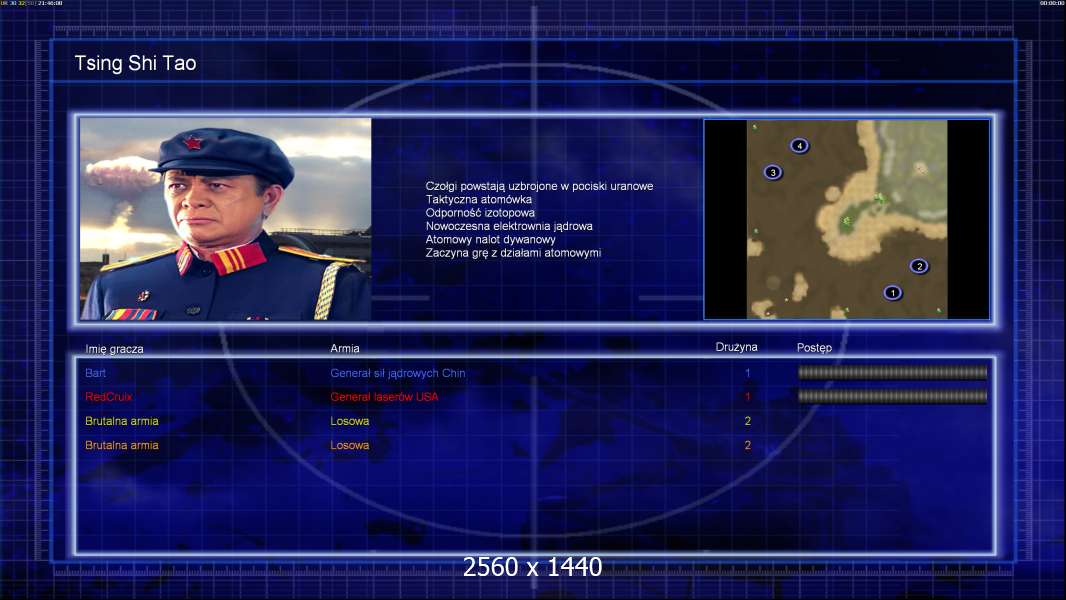This screenshot has height=600, width=1066.
Task: Click RedCruix's loading progress bar
Action: pyautogui.click(x=892, y=397)
